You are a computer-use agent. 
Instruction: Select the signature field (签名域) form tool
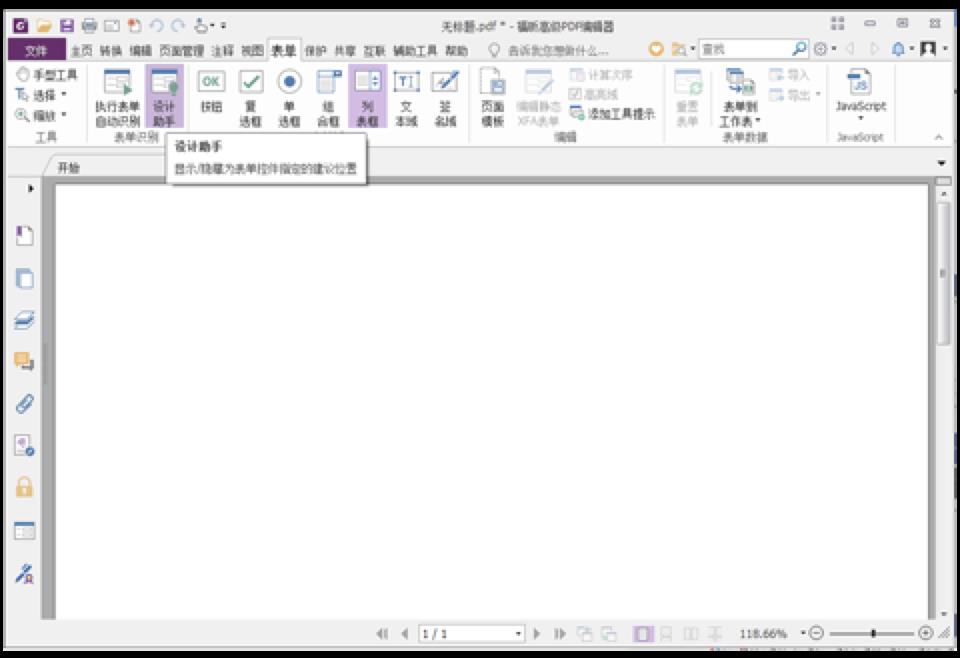click(445, 98)
